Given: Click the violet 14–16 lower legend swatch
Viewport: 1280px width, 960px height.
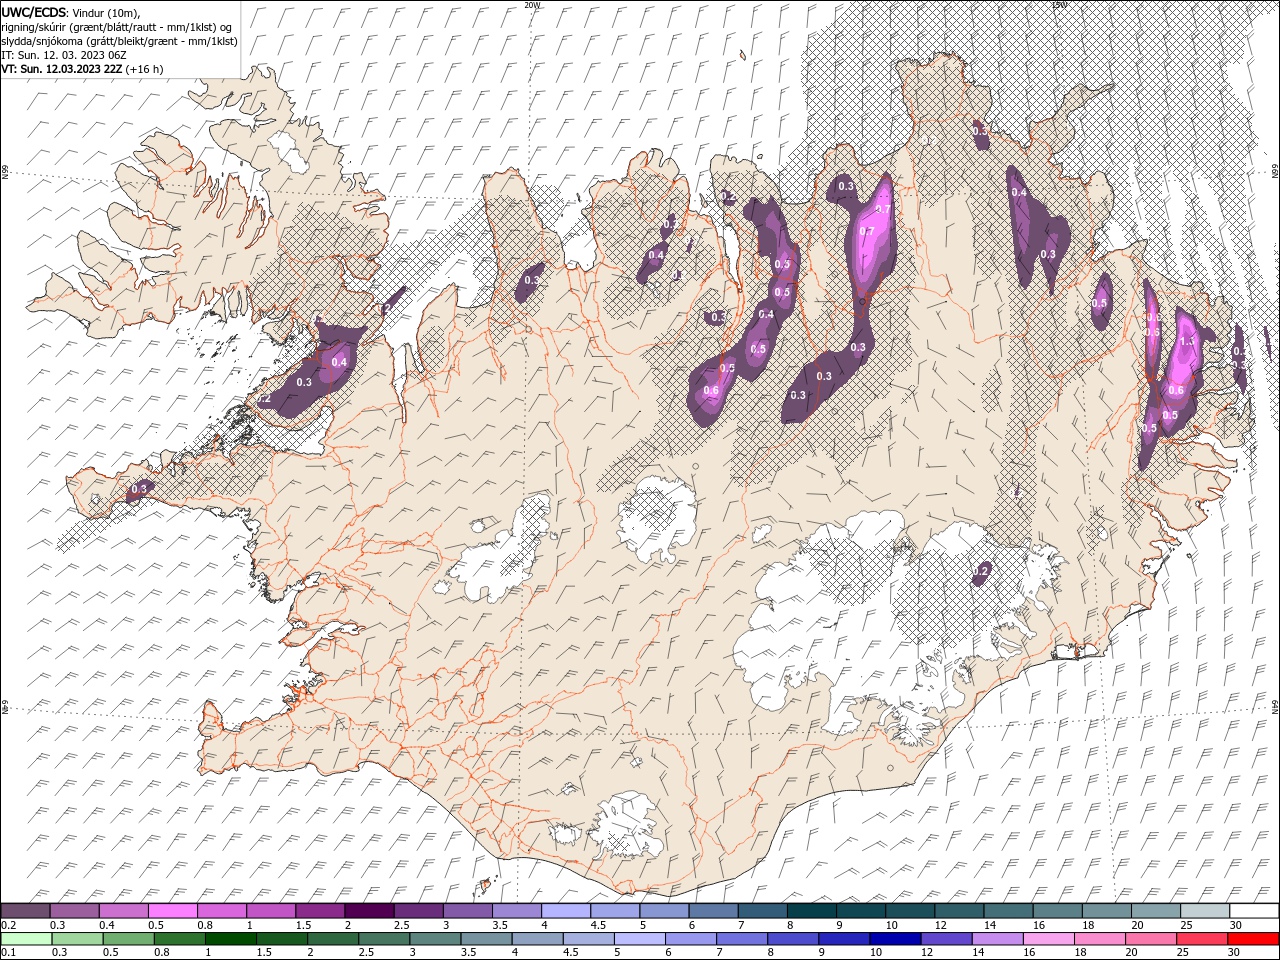Looking at the screenshot, I should tap(997, 939).
